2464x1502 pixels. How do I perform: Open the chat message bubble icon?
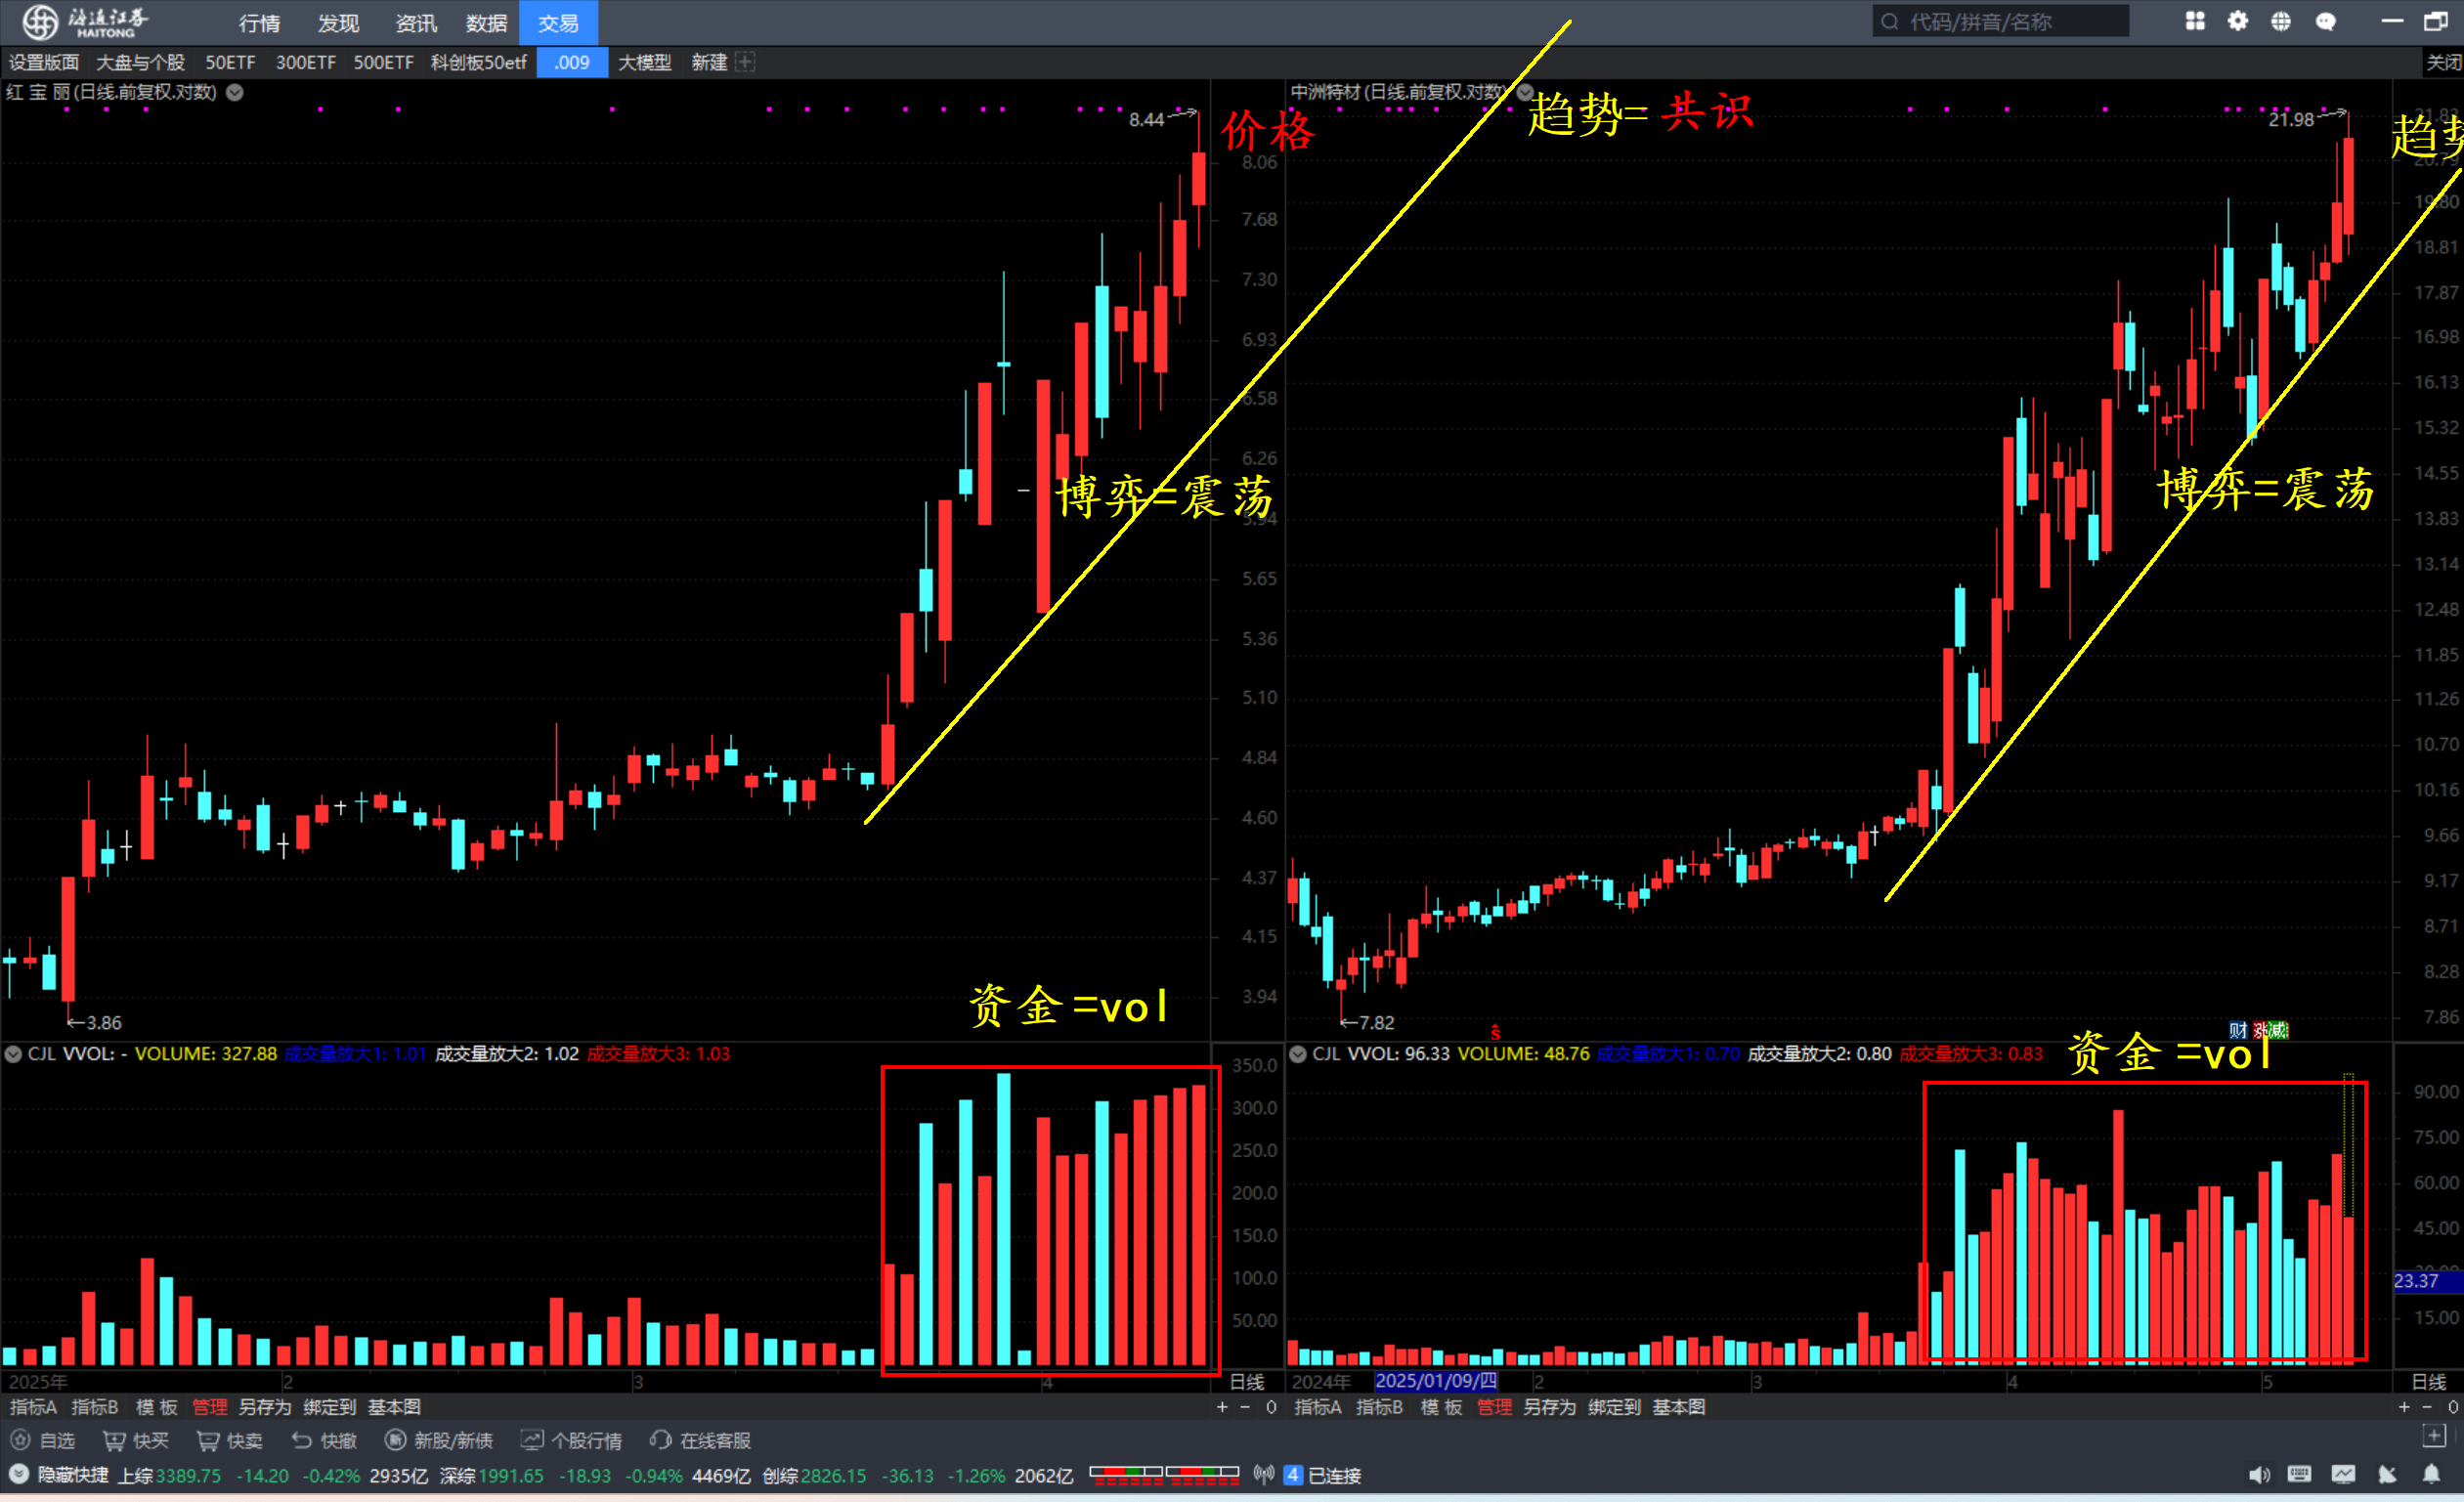pyautogui.click(x=2325, y=21)
